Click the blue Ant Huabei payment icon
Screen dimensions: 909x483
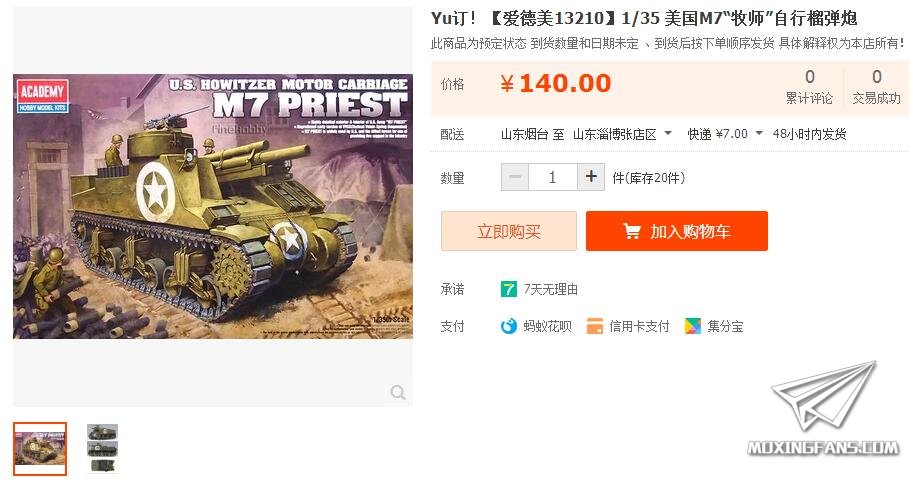click(508, 326)
